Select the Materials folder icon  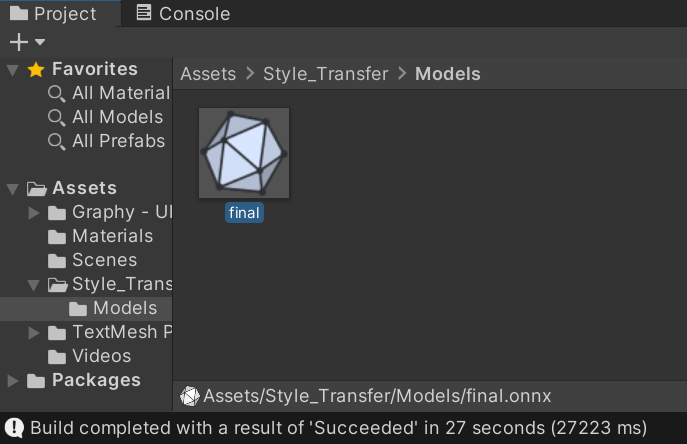tap(58, 236)
